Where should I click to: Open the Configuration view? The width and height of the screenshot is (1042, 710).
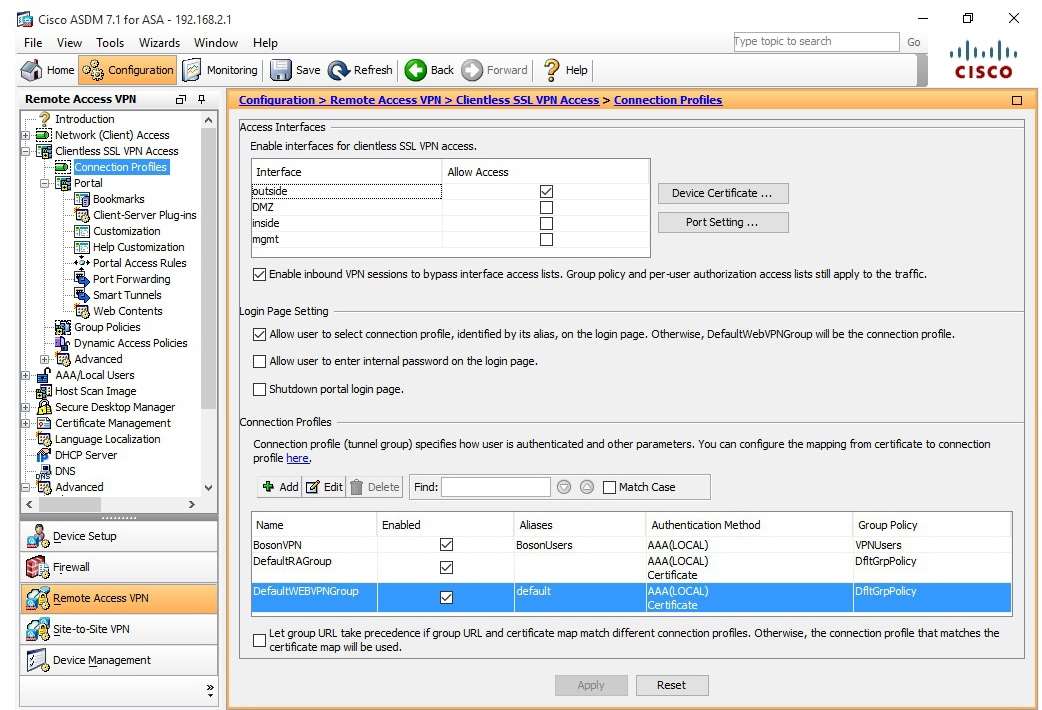(128, 70)
